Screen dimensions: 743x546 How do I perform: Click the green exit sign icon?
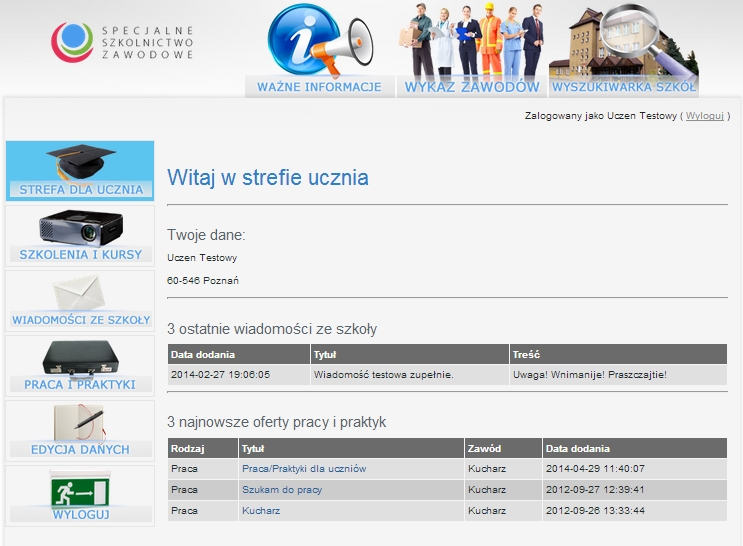point(81,489)
